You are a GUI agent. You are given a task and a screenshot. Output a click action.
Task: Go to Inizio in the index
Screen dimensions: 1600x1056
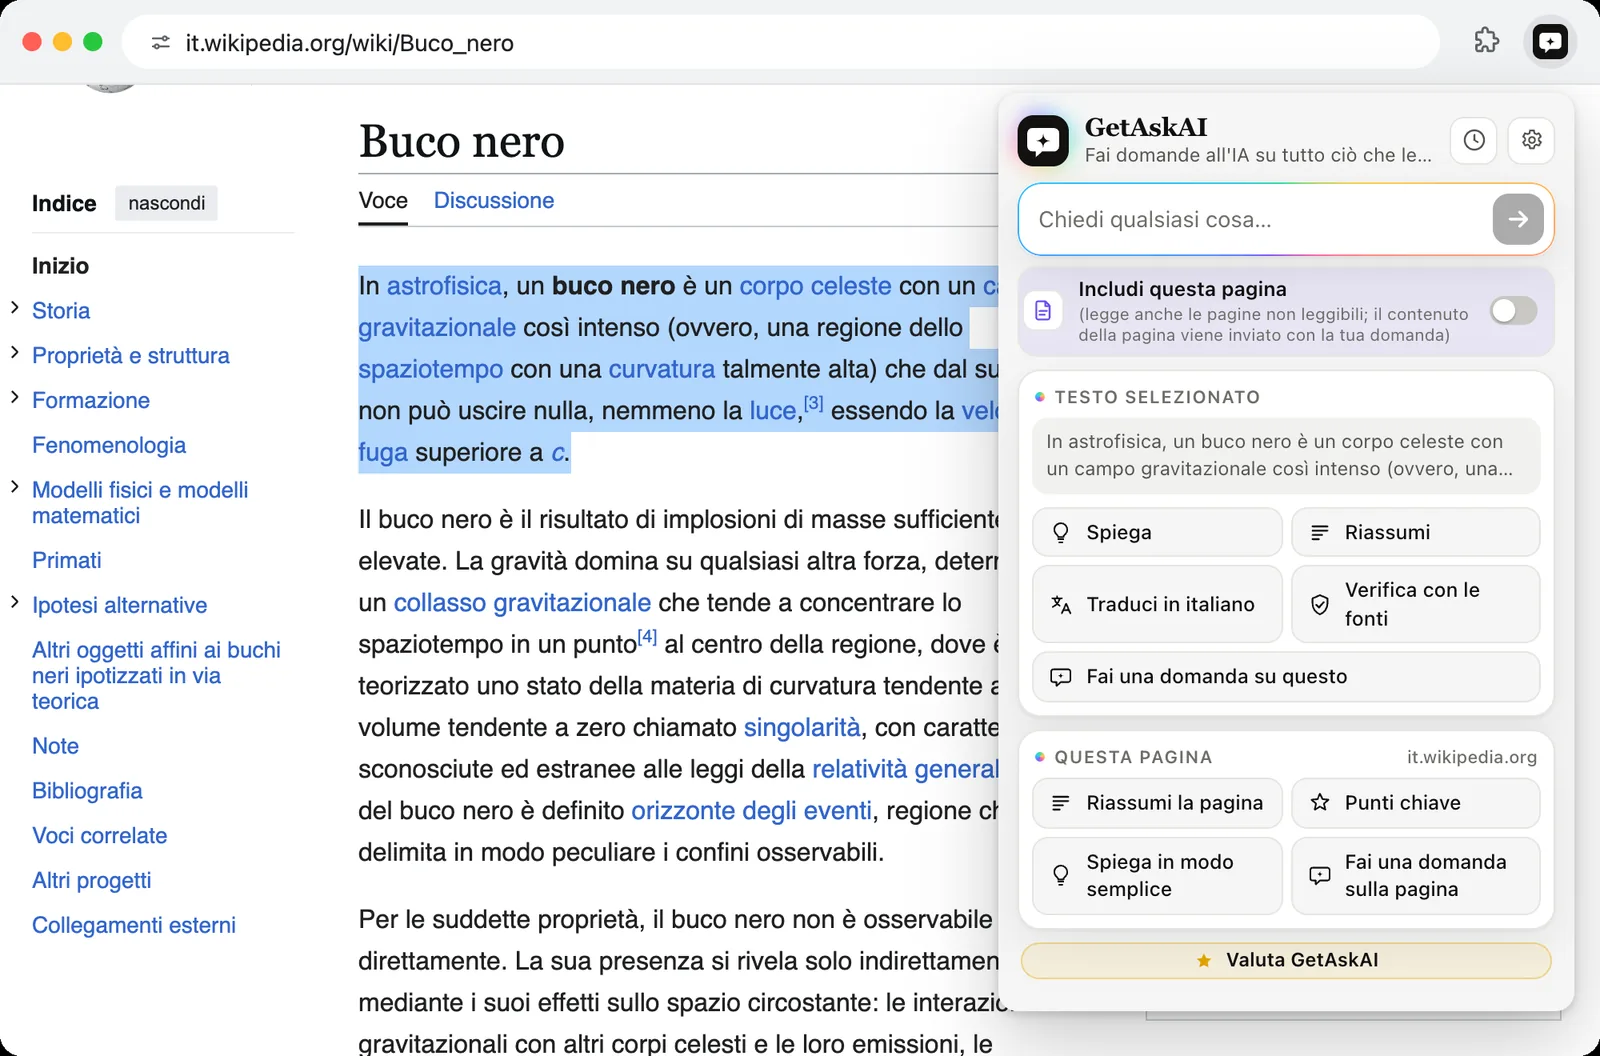point(60,266)
